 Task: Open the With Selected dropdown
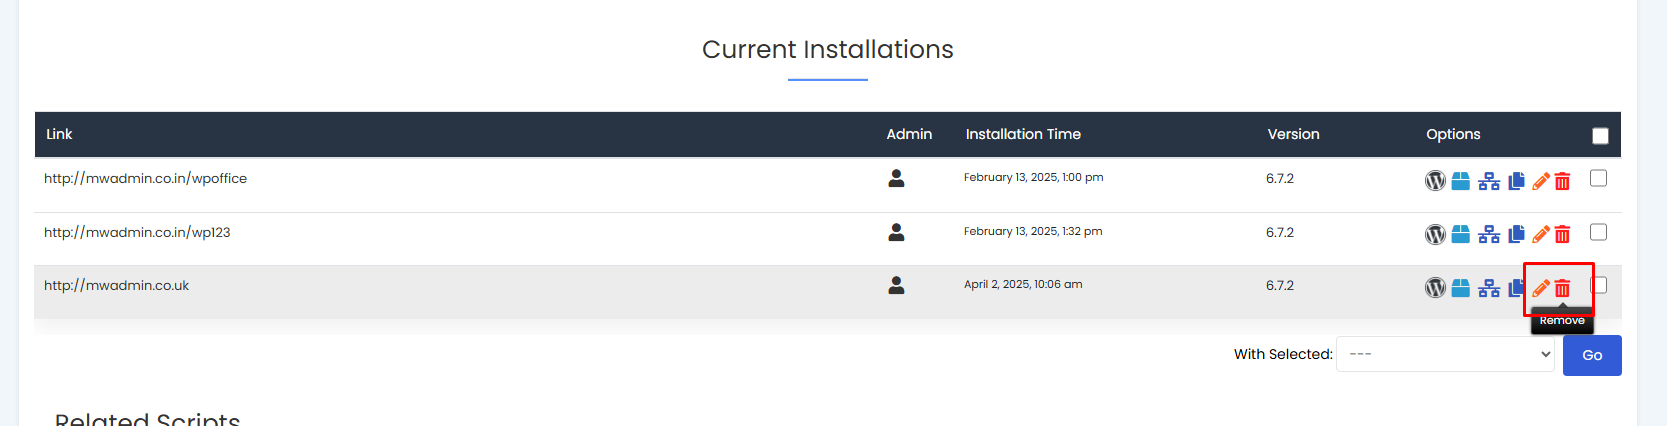click(x=1445, y=354)
